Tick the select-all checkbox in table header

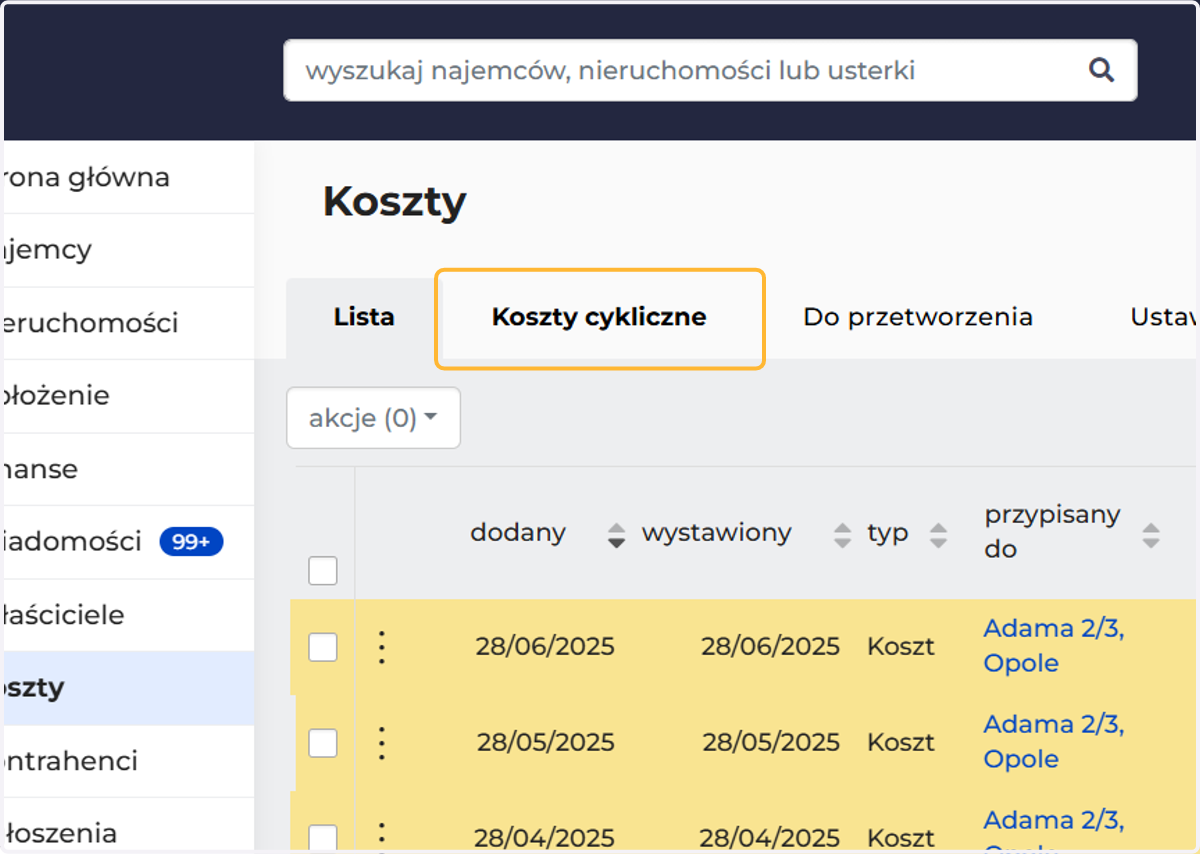(323, 571)
